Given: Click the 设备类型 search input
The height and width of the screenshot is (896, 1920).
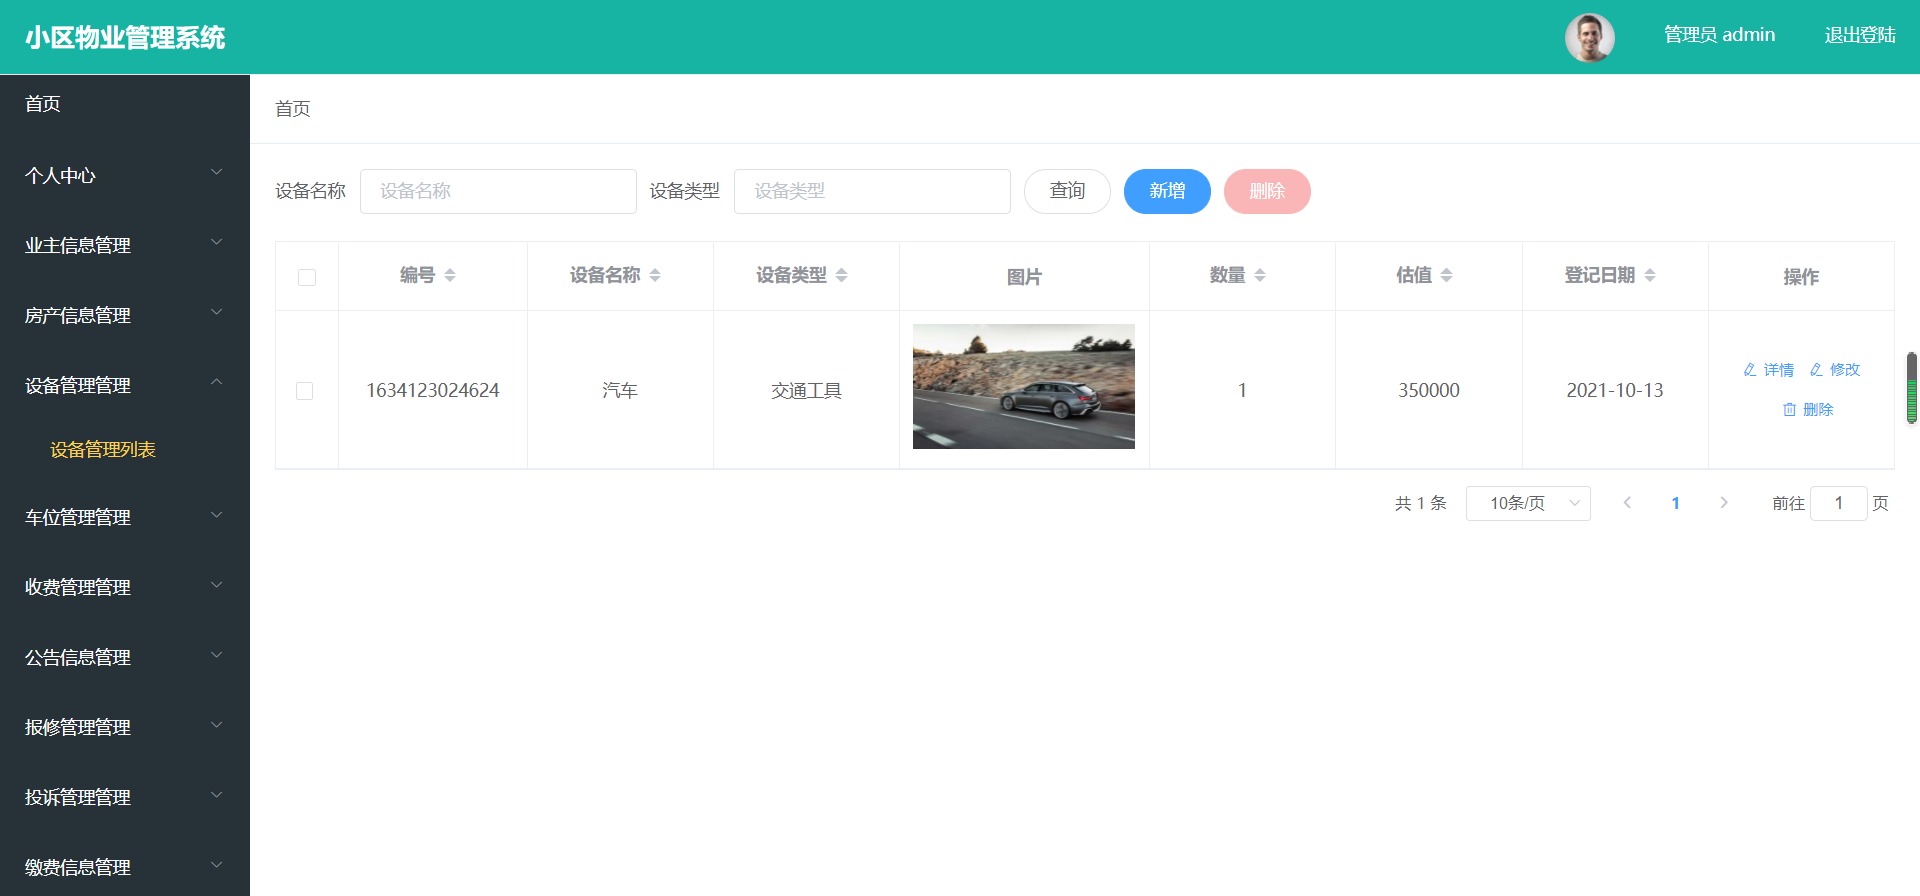Looking at the screenshot, I should (872, 191).
